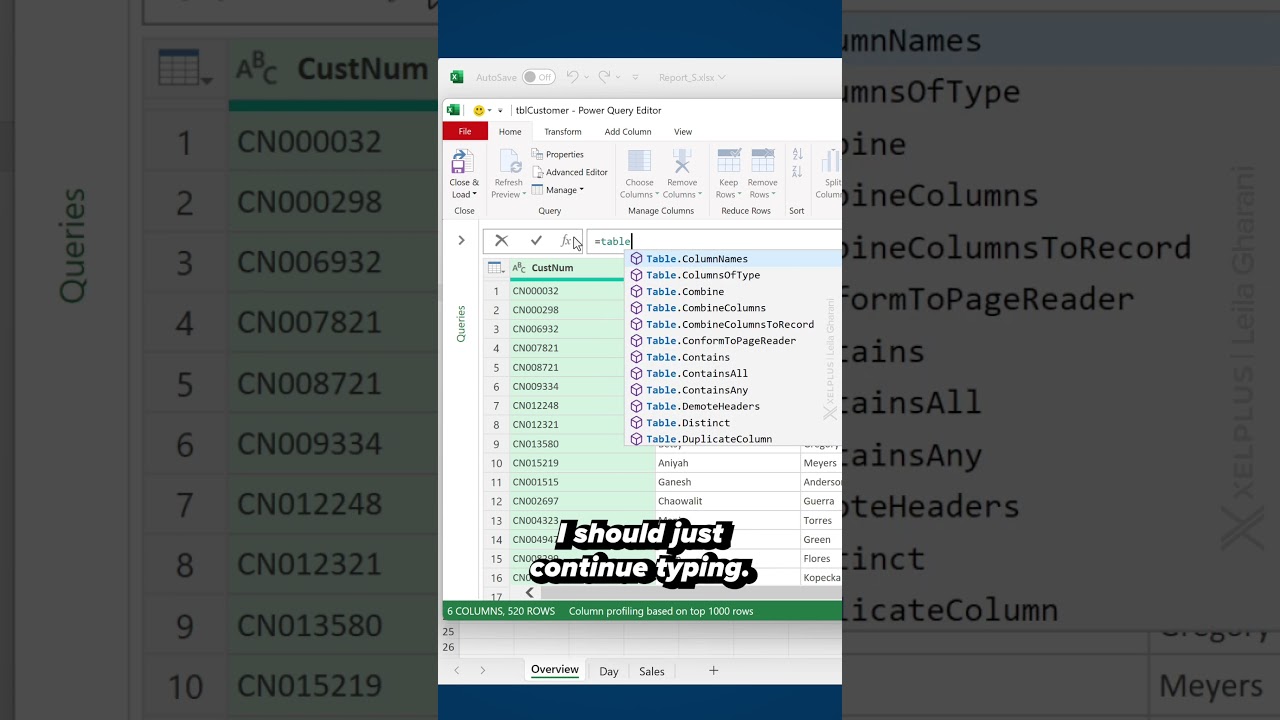Toggle AutoSave switch
1280x720 pixels.
[538, 77]
